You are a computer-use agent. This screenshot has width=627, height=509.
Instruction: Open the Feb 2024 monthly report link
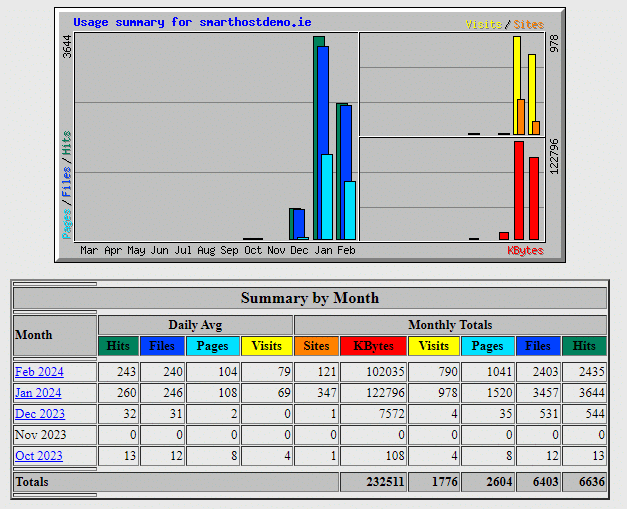click(x=39, y=372)
